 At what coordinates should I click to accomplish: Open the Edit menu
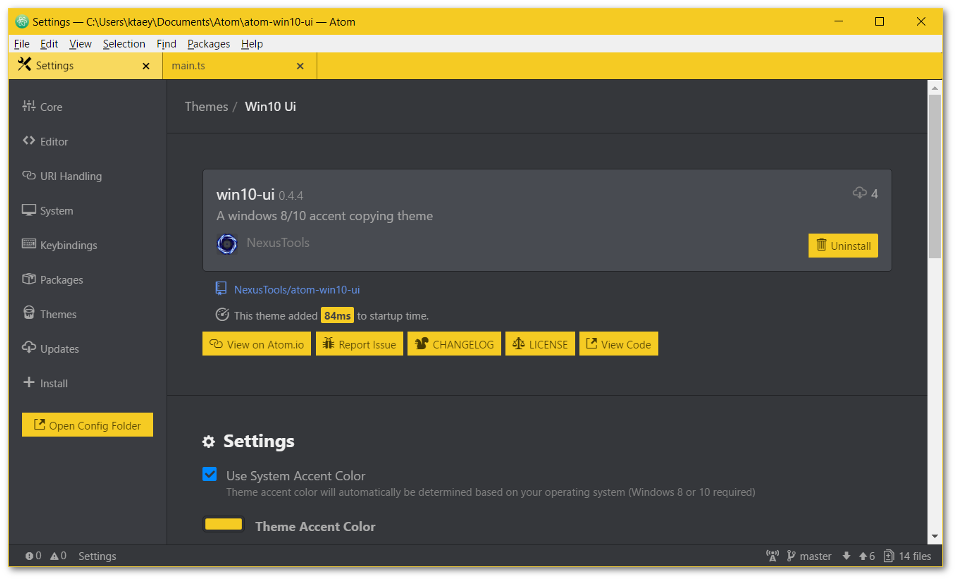tap(49, 44)
